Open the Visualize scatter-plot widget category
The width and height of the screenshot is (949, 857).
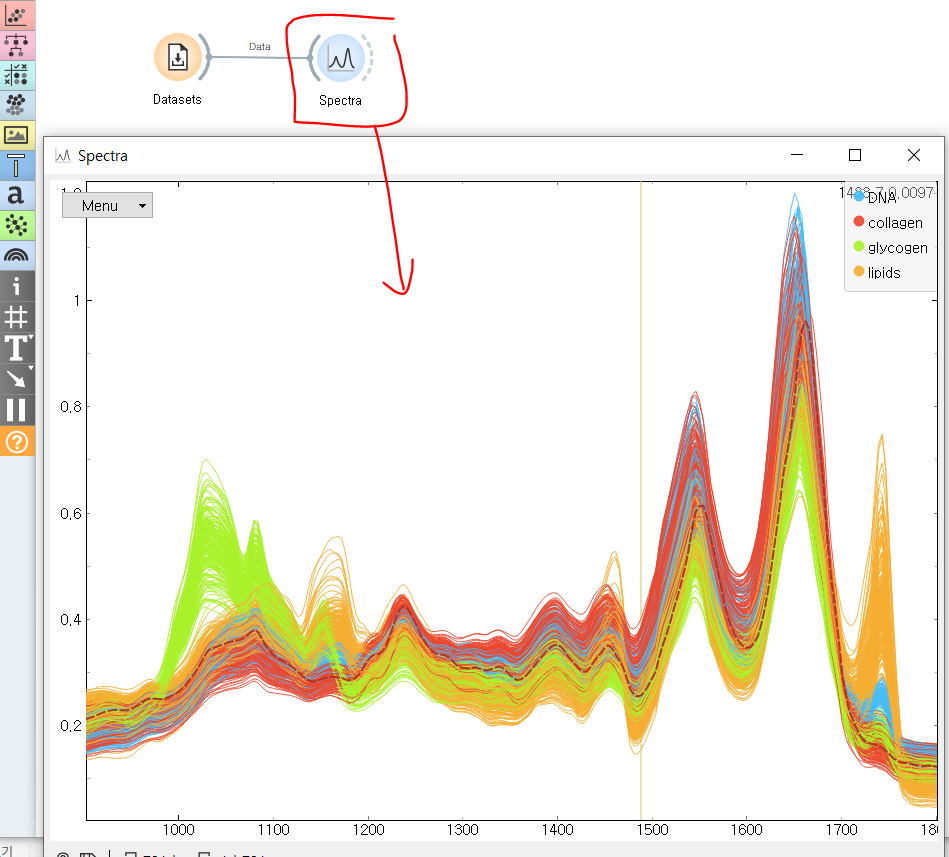click(x=16, y=15)
